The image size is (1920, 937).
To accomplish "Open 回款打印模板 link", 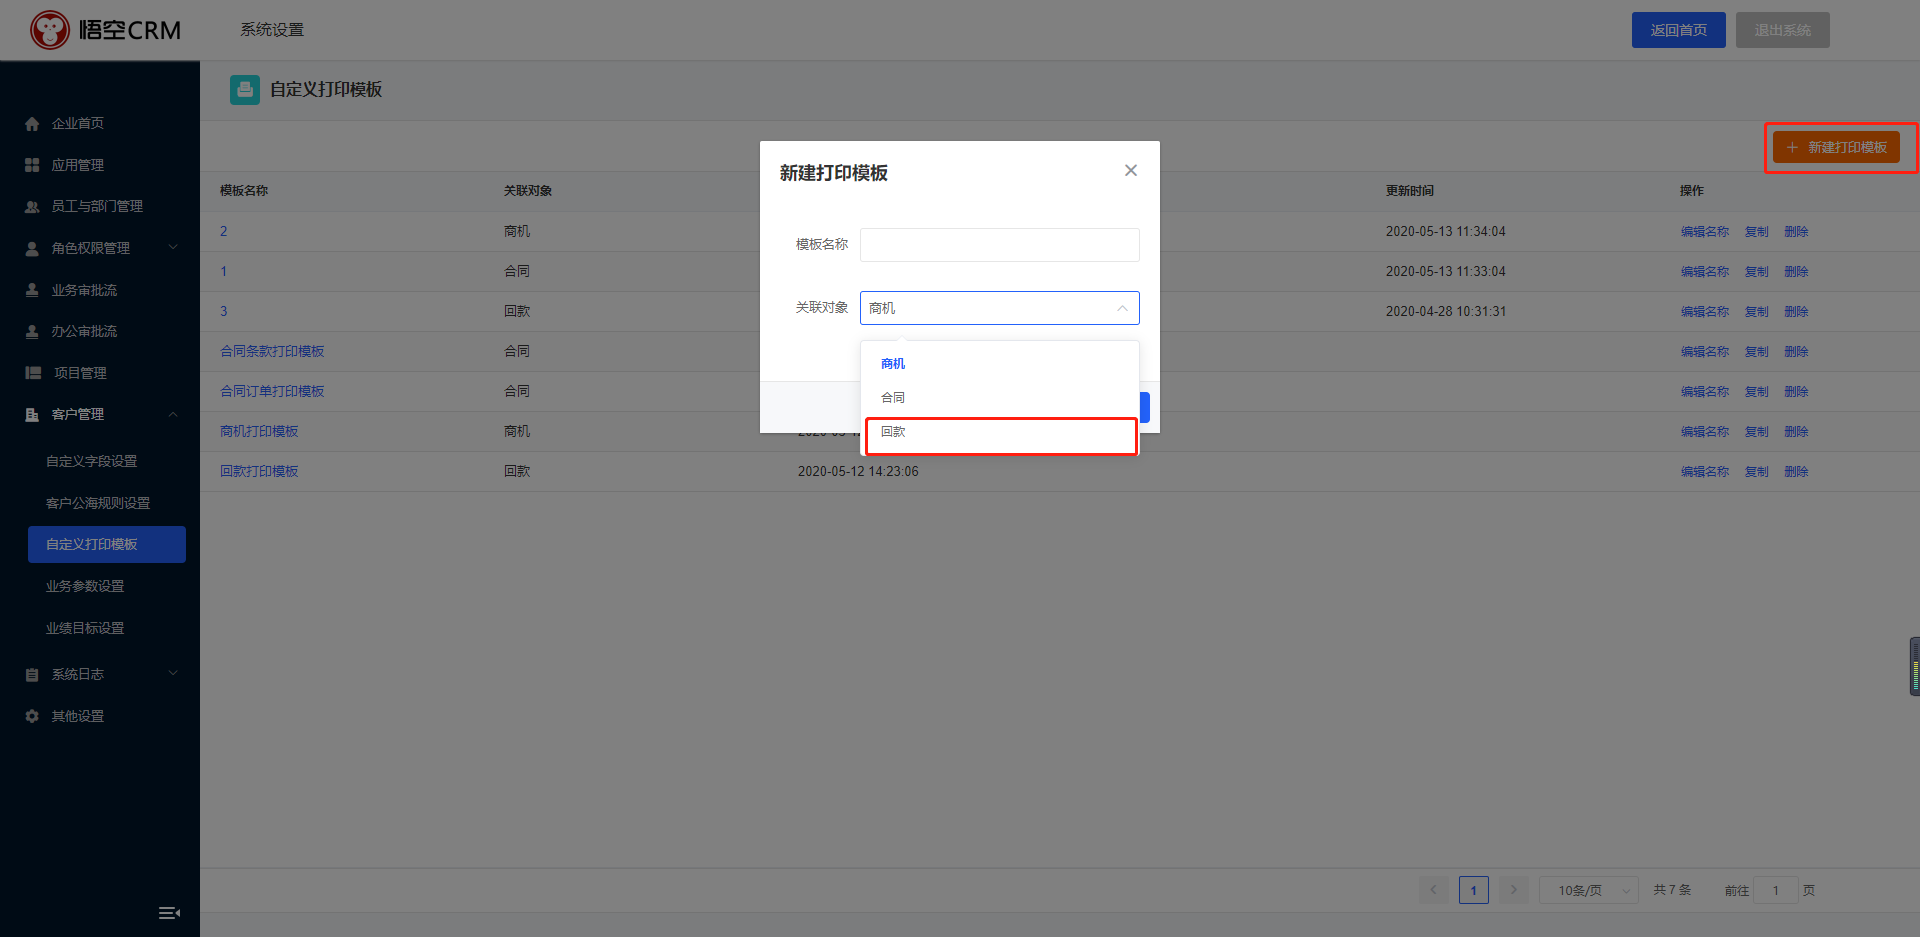I will pos(259,472).
